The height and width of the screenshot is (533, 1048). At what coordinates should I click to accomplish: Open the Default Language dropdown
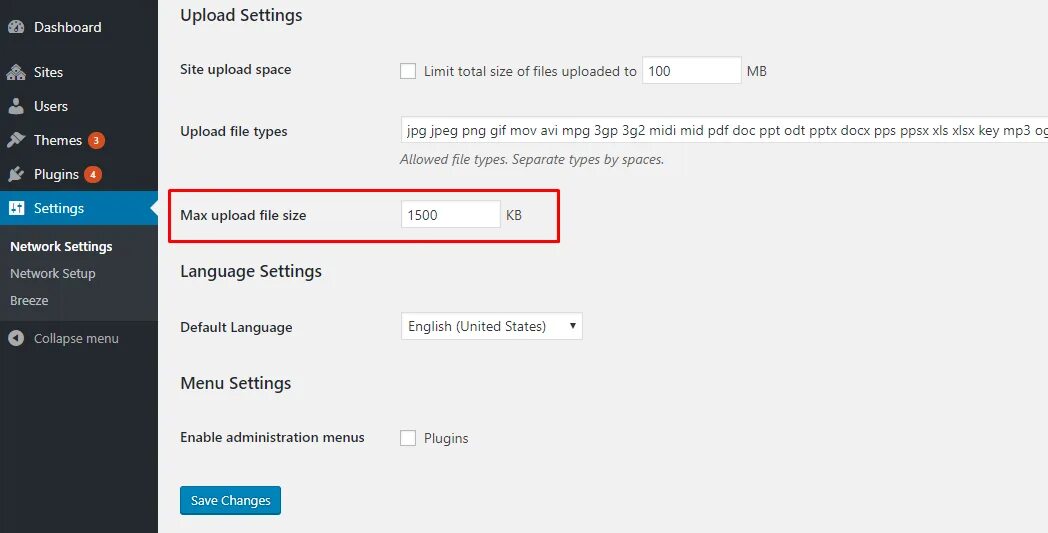pos(491,326)
